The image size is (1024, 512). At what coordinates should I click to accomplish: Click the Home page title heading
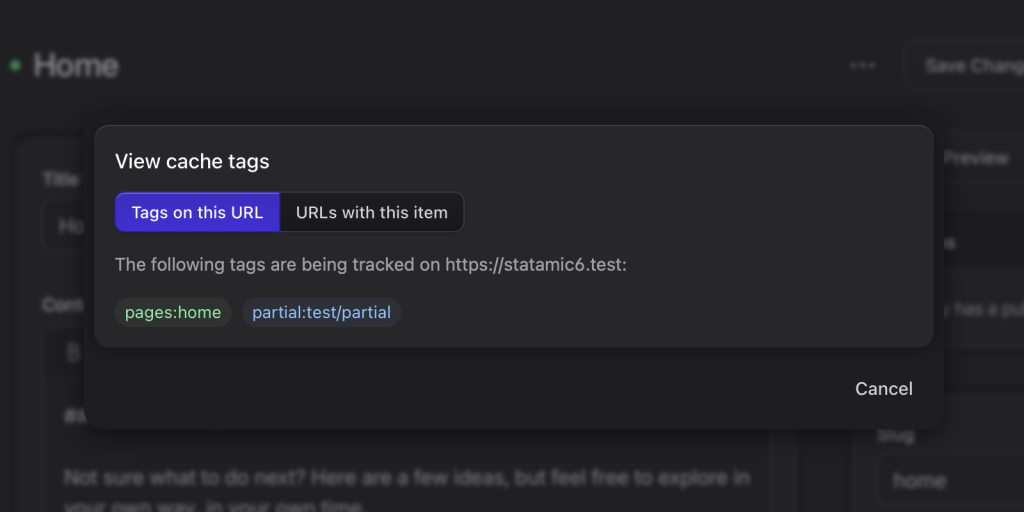click(76, 66)
